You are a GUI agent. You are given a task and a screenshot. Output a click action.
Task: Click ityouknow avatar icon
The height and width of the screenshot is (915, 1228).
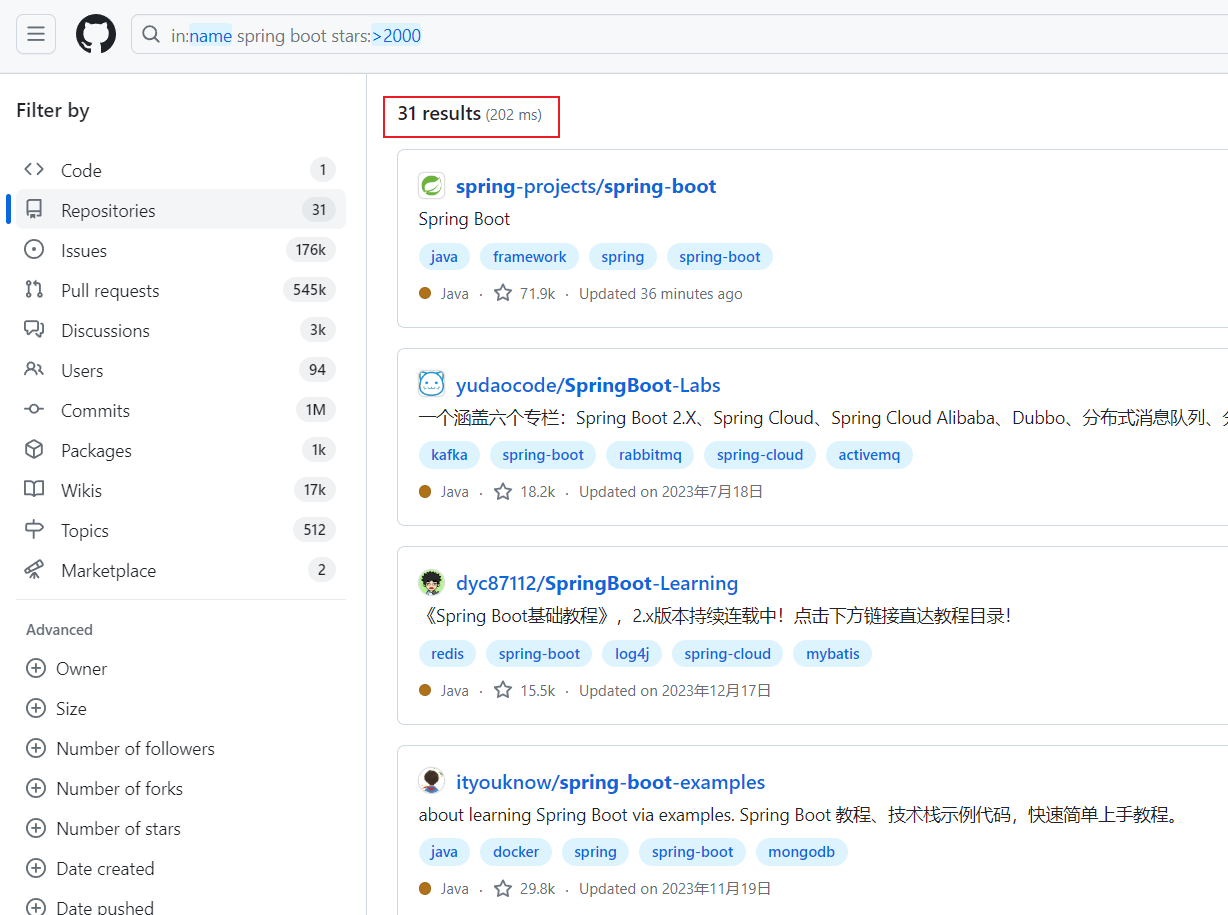[431, 781]
